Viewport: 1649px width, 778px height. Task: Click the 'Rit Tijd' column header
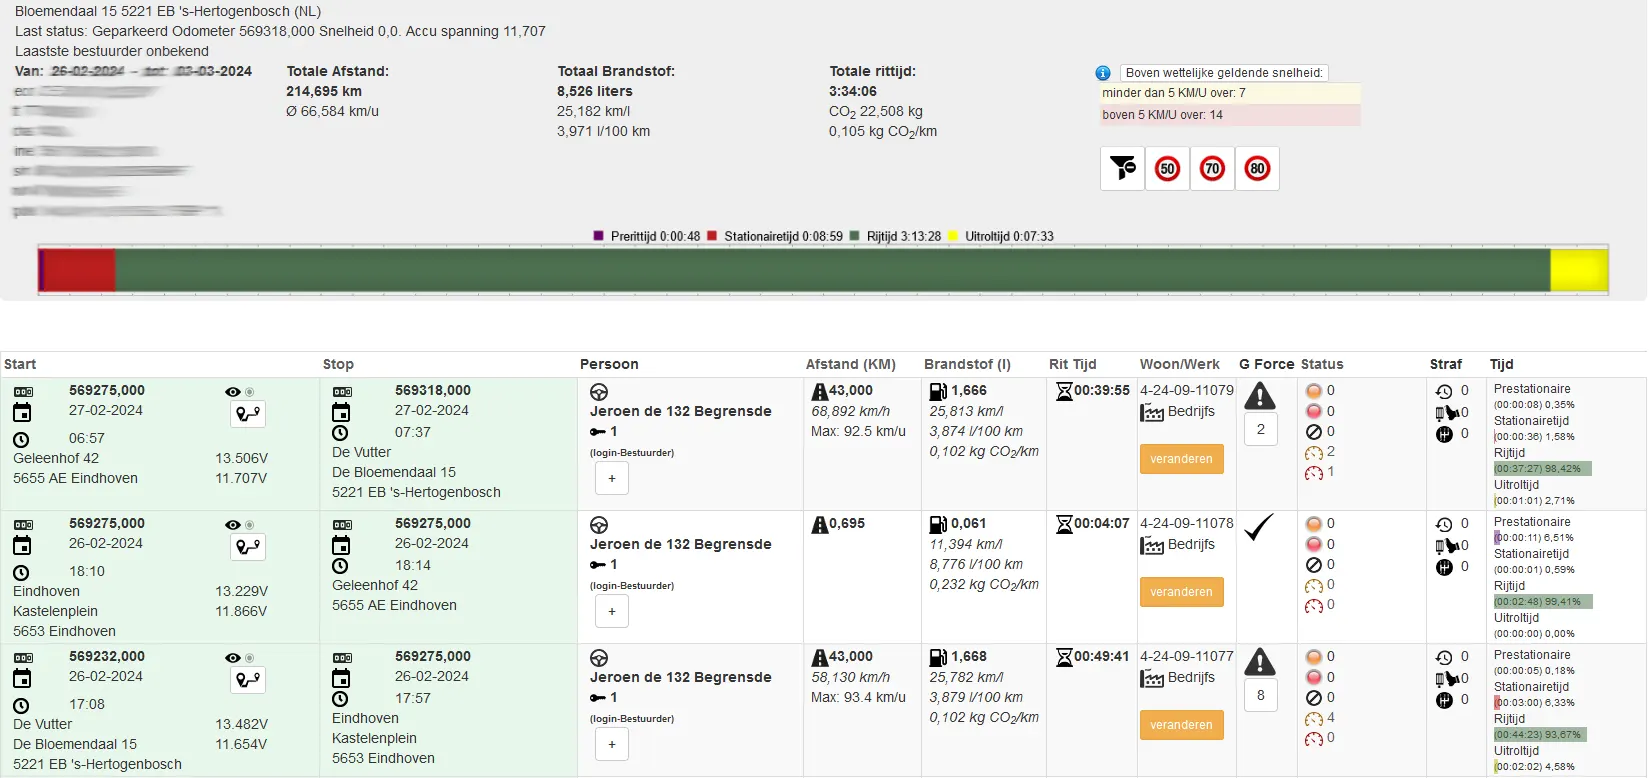tap(1072, 364)
